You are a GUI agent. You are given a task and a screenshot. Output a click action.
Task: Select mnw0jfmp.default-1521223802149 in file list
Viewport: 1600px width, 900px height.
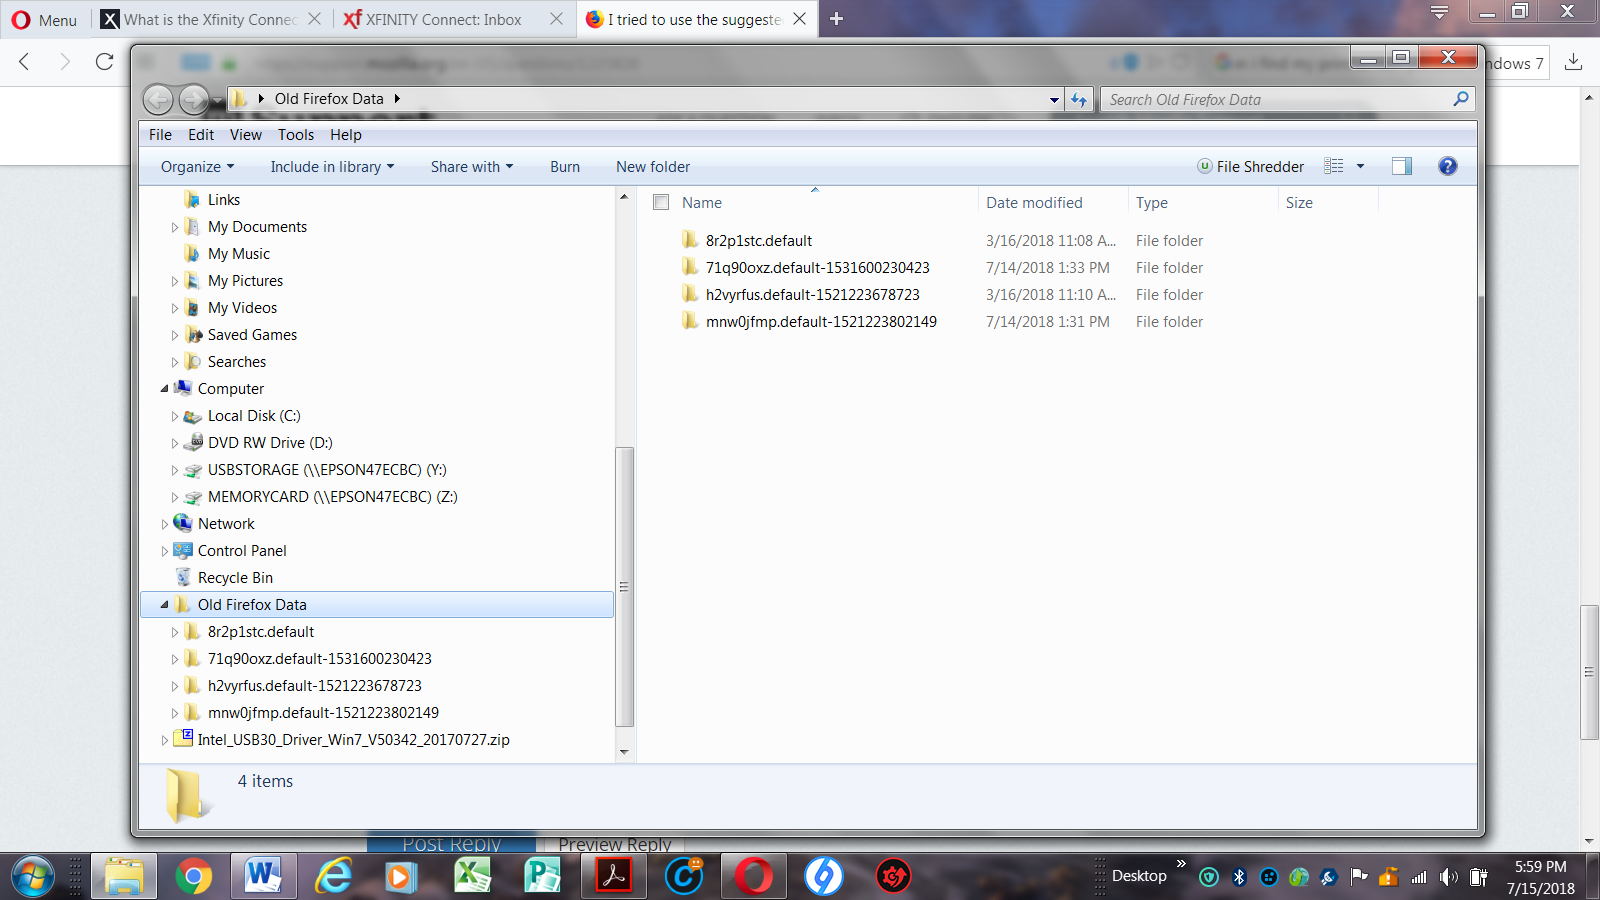(821, 322)
